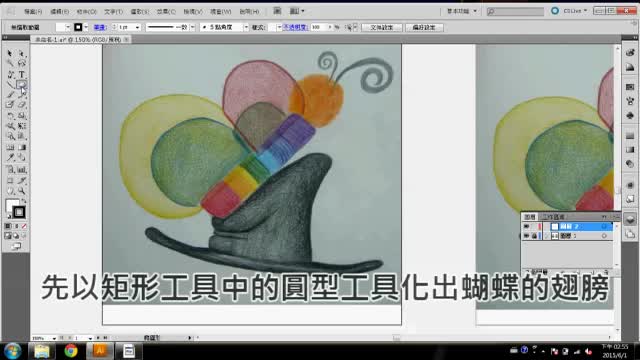
Task: Swap fill and stroke arrows in toolbox
Action: (x=23, y=201)
